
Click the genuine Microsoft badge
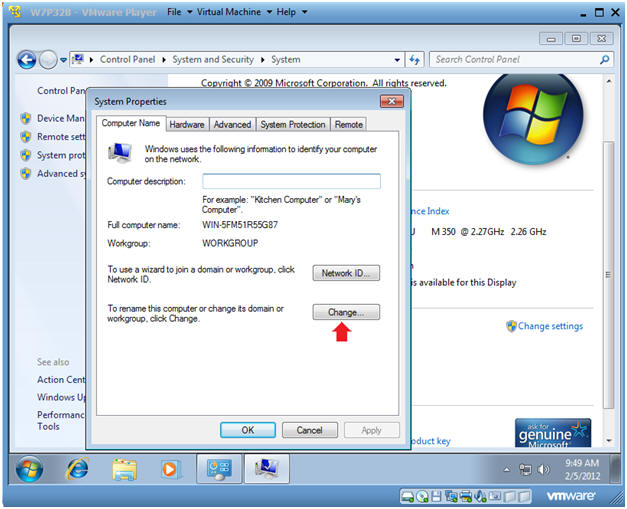[553, 433]
